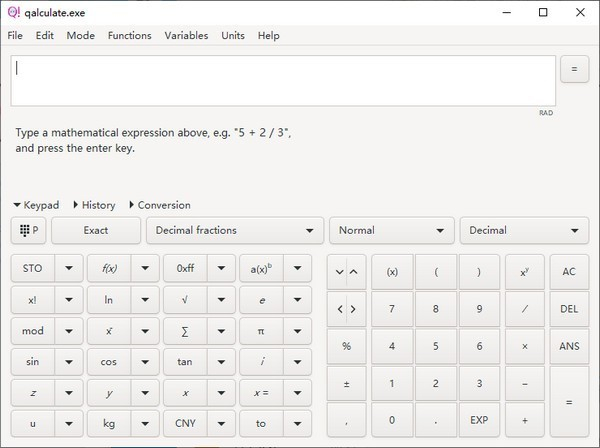Toggle the Exact mode button
This screenshot has height=448, width=600.
pos(96,230)
